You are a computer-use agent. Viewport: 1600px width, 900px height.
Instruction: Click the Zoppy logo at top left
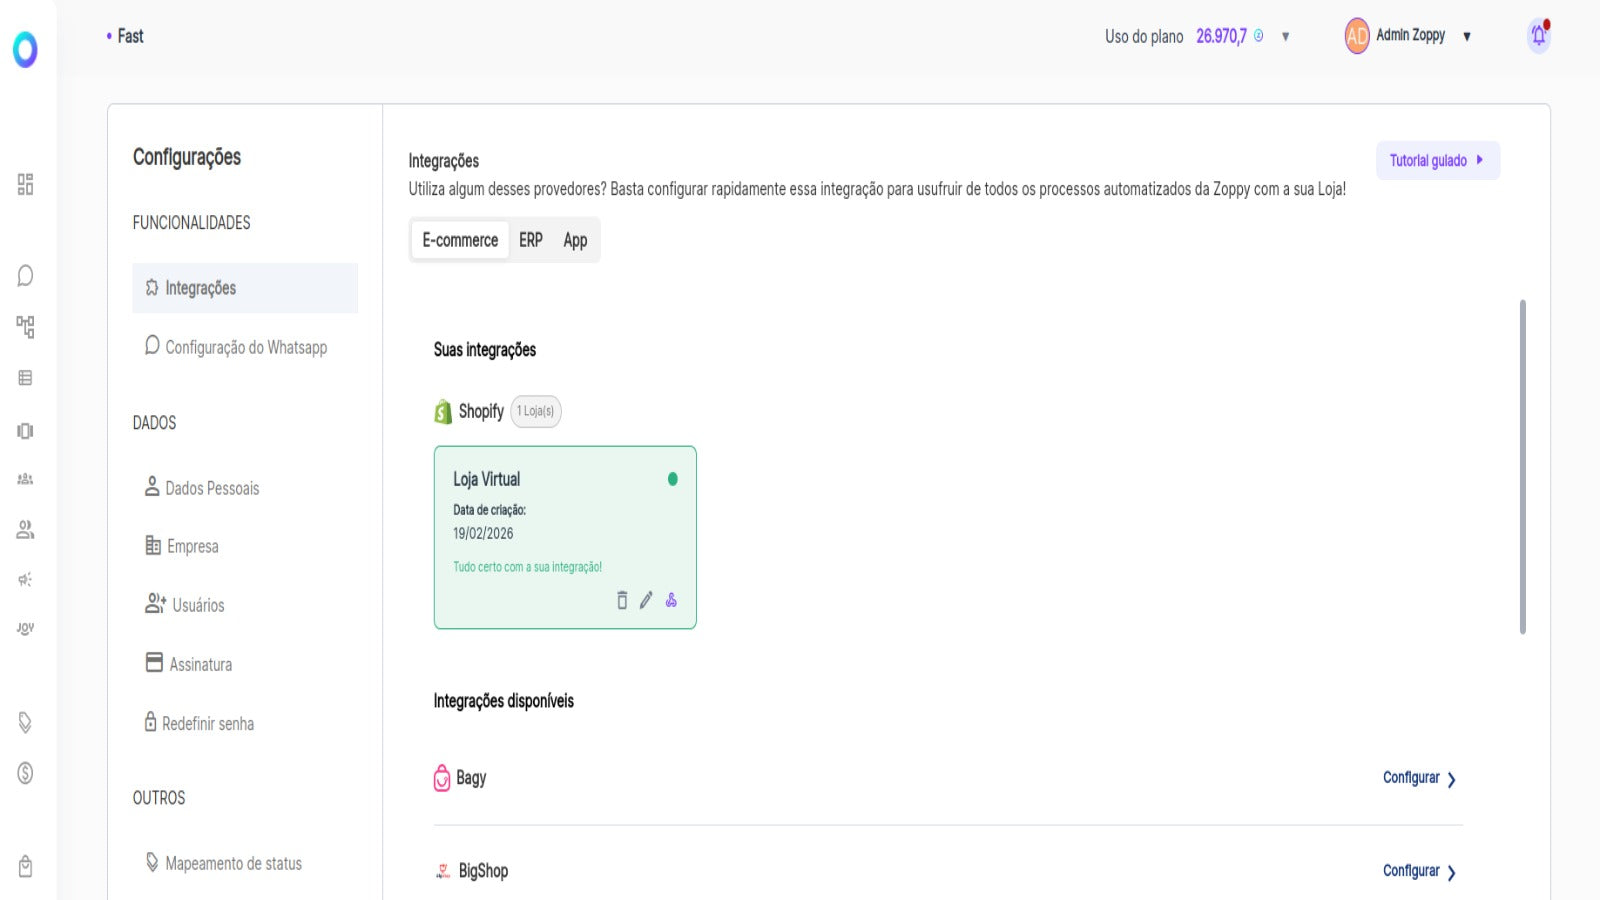tap(25, 48)
